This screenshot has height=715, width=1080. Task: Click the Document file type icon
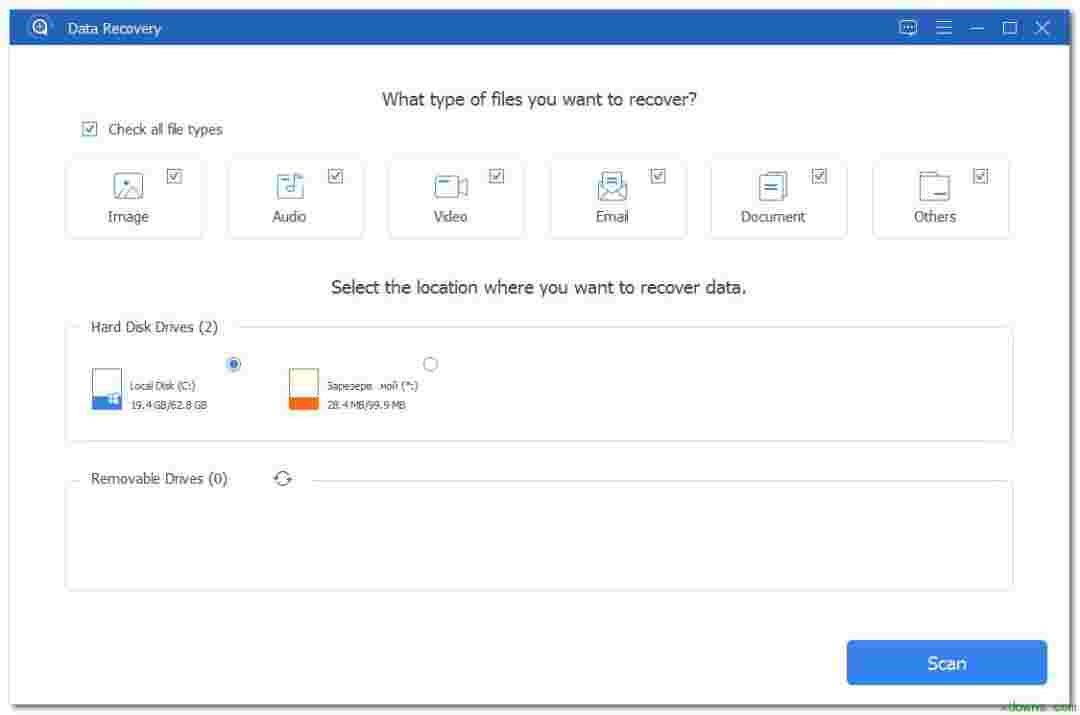pyautogui.click(x=770, y=186)
